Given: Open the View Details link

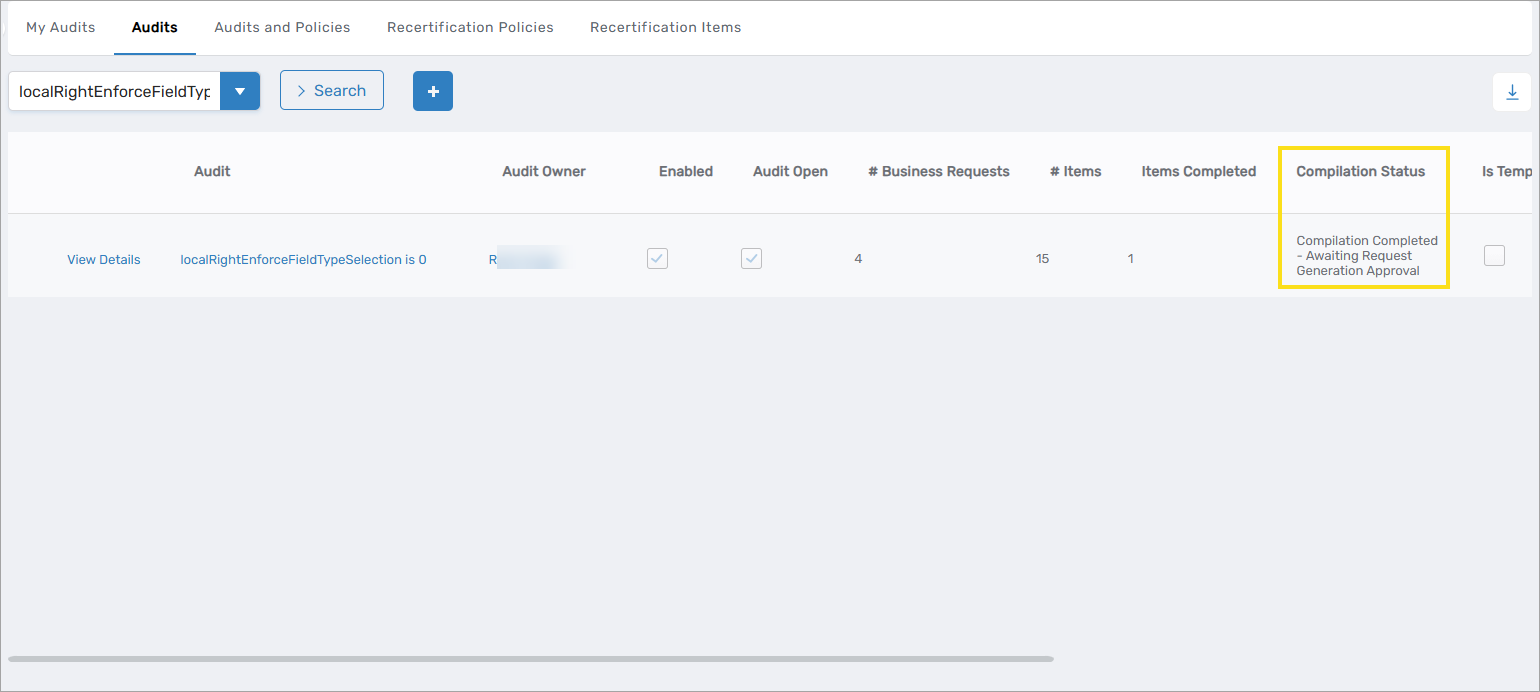Looking at the screenshot, I should pyautogui.click(x=104, y=260).
